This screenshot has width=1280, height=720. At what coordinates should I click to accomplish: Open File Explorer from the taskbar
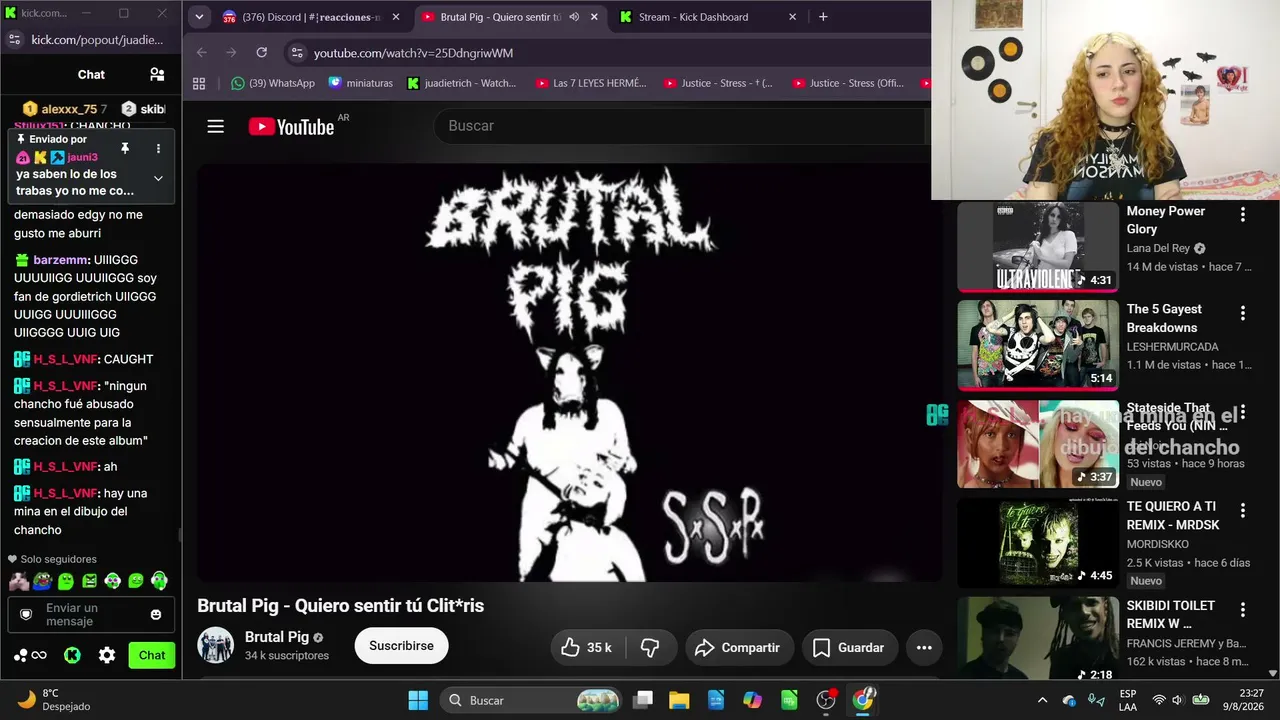[x=679, y=700]
